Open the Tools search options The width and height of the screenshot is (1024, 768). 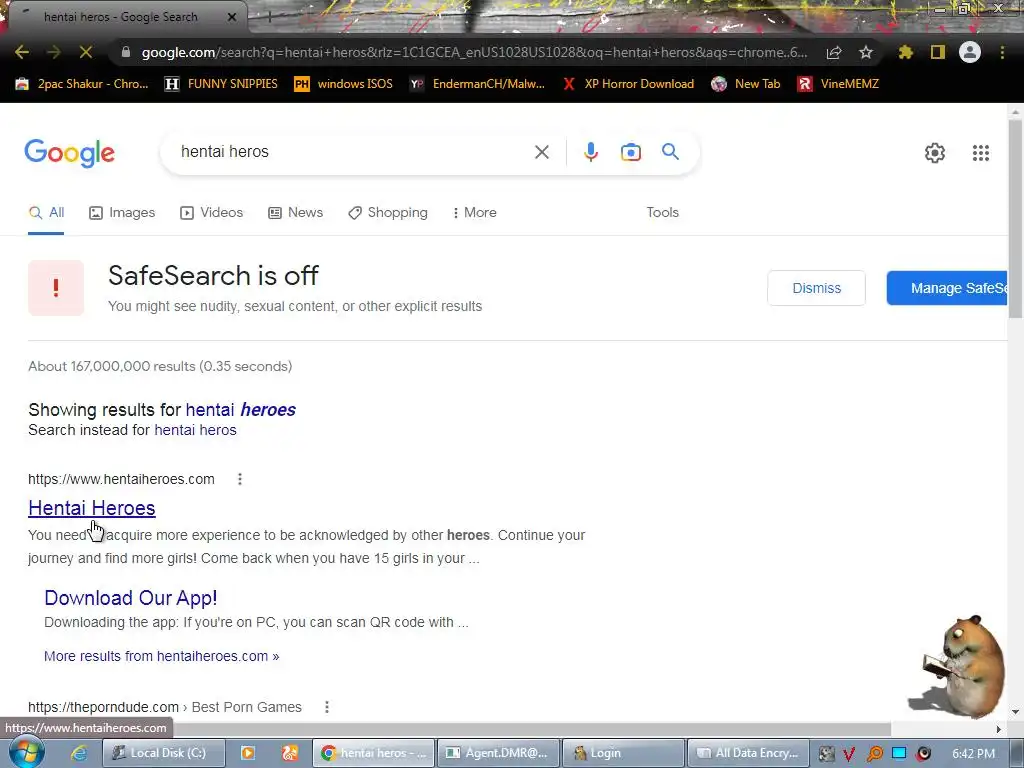[x=662, y=213]
